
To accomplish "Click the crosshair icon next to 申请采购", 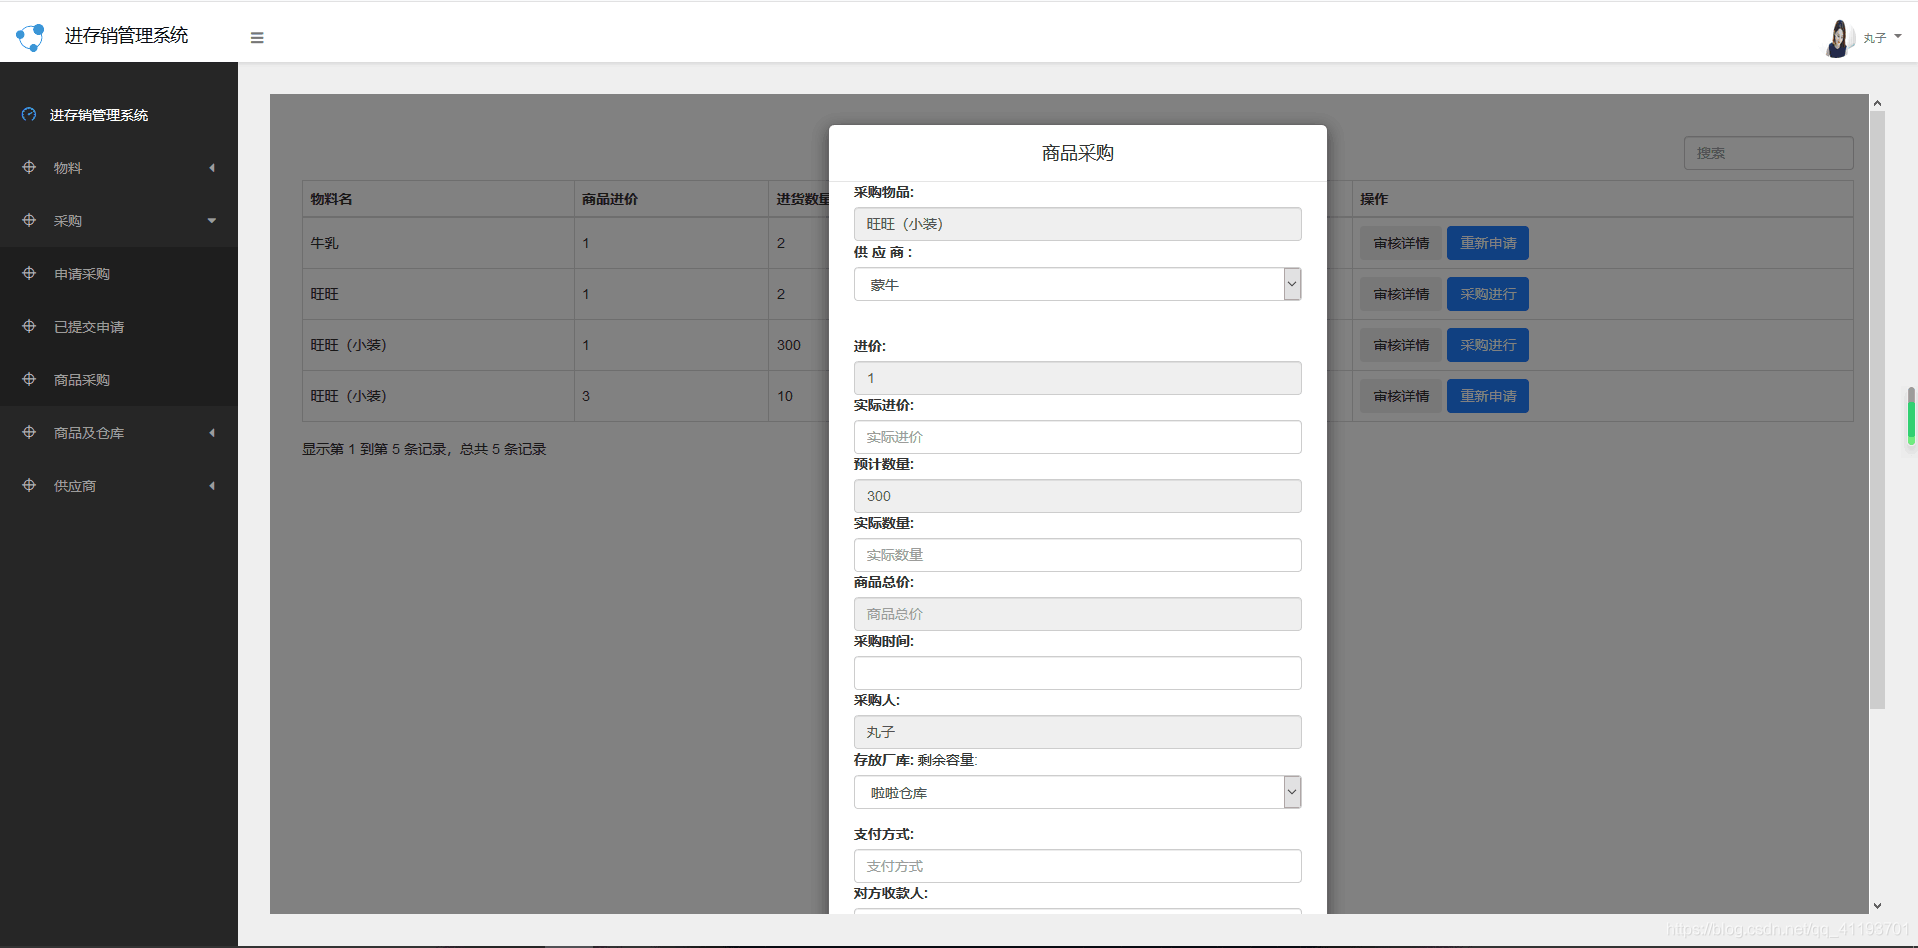I will [29, 273].
